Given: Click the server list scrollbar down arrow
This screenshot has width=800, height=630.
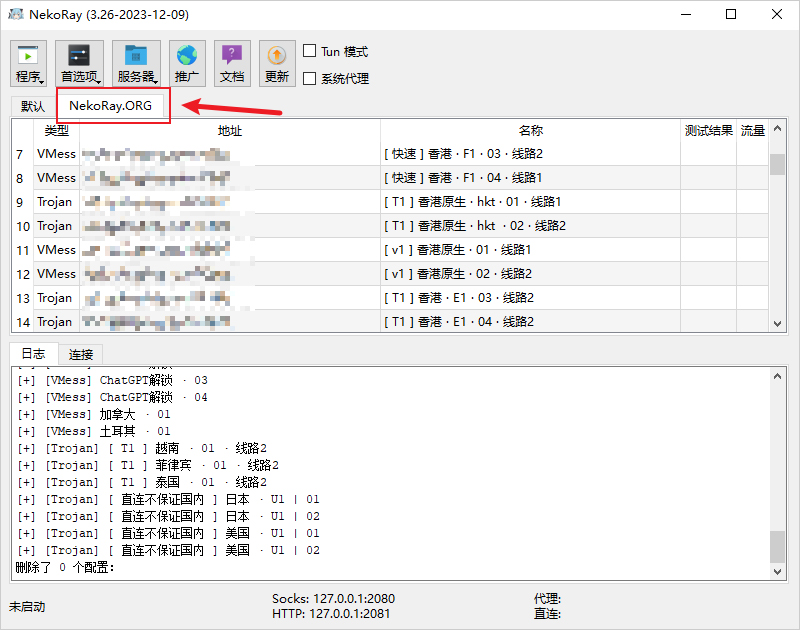Looking at the screenshot, I should point(779,323).
